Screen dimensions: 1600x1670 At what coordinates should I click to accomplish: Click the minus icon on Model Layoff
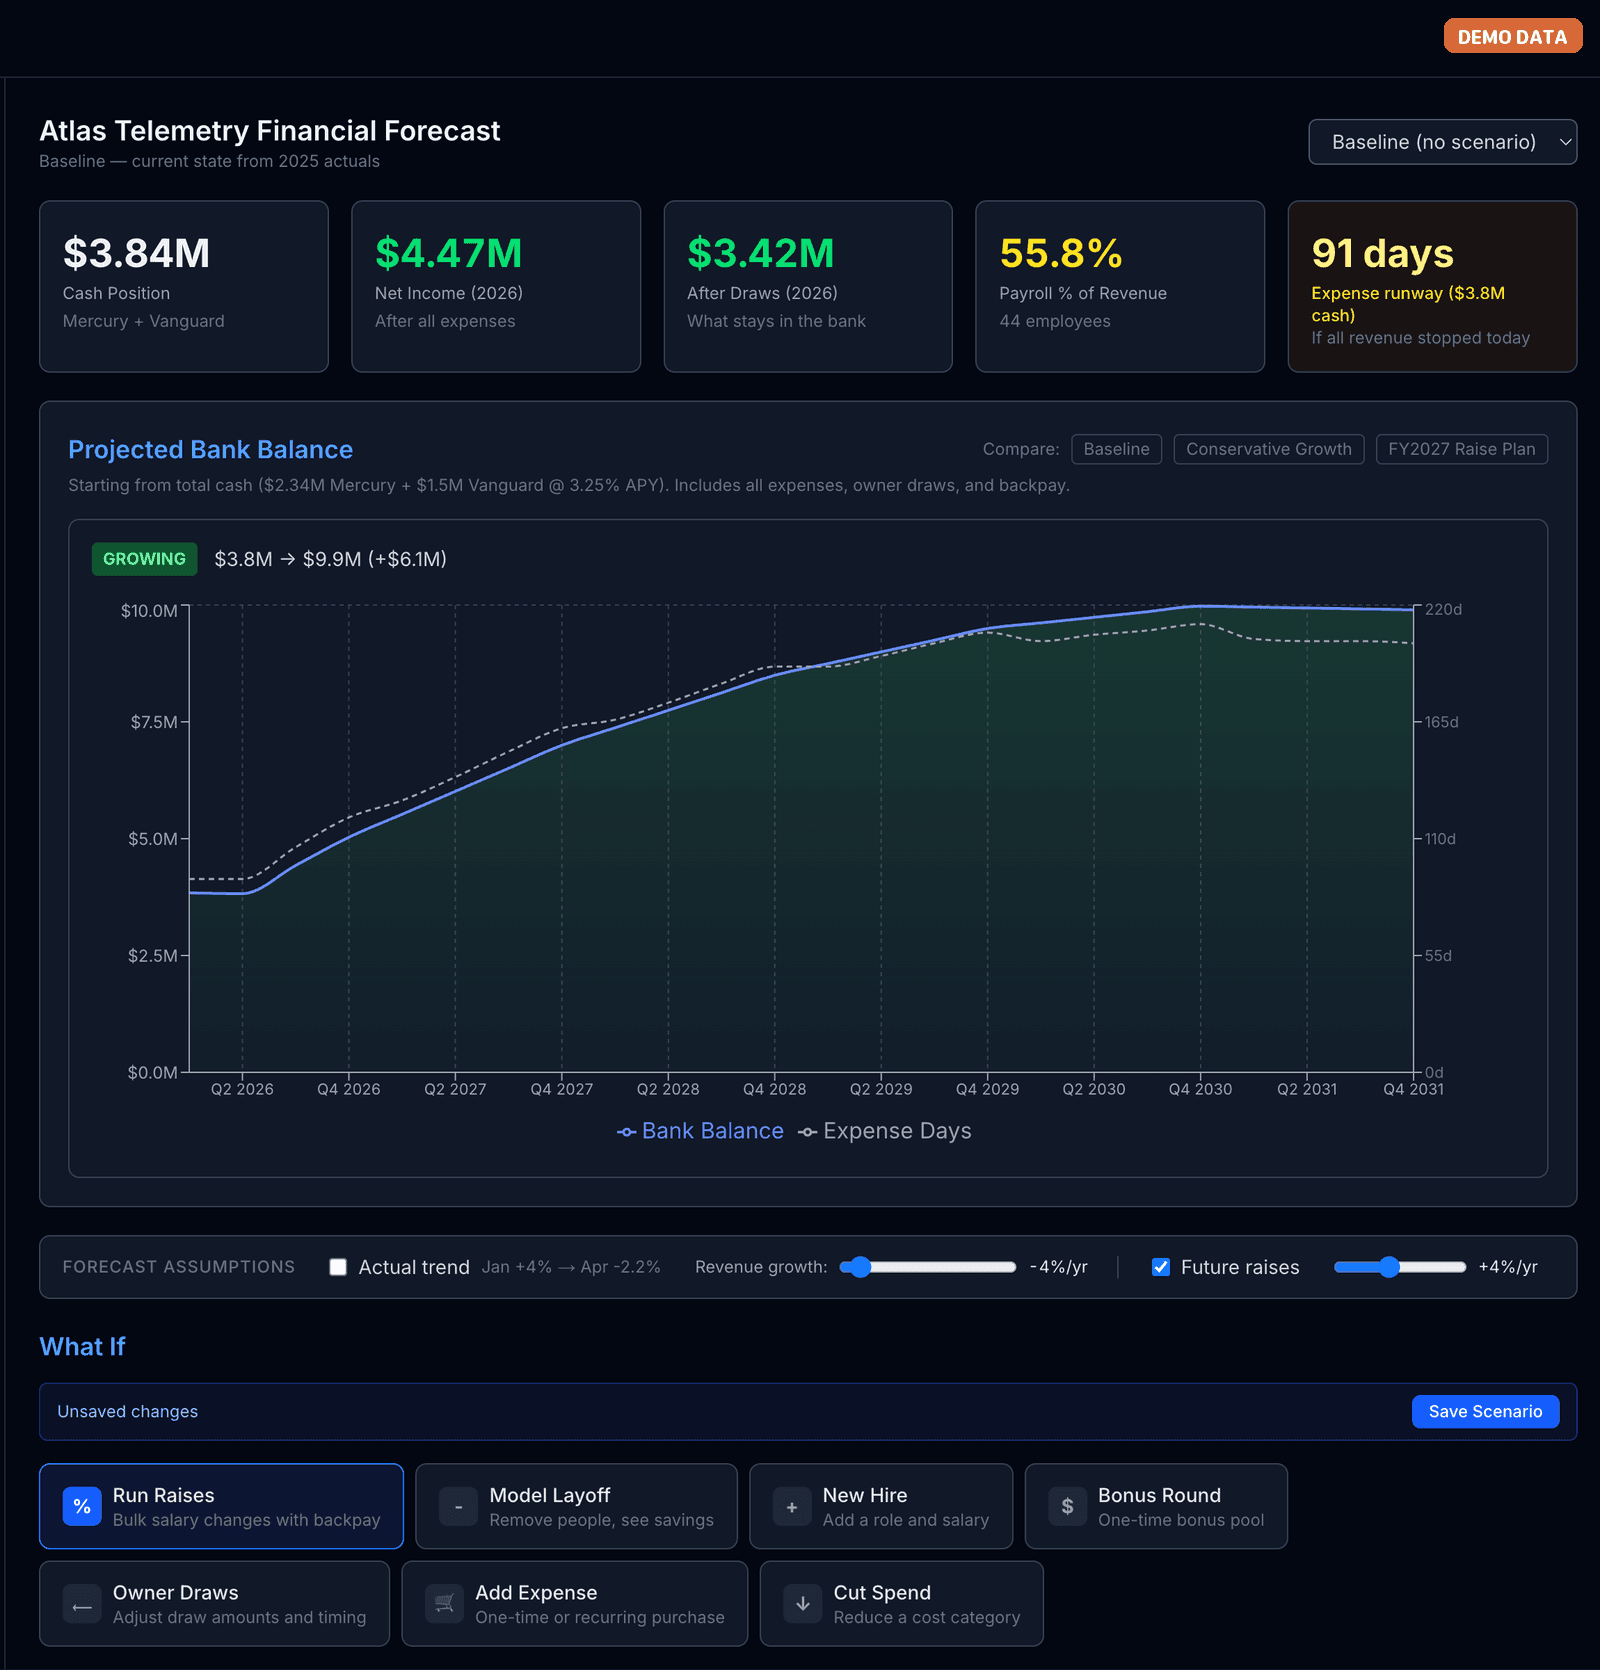click(458, 1506)
